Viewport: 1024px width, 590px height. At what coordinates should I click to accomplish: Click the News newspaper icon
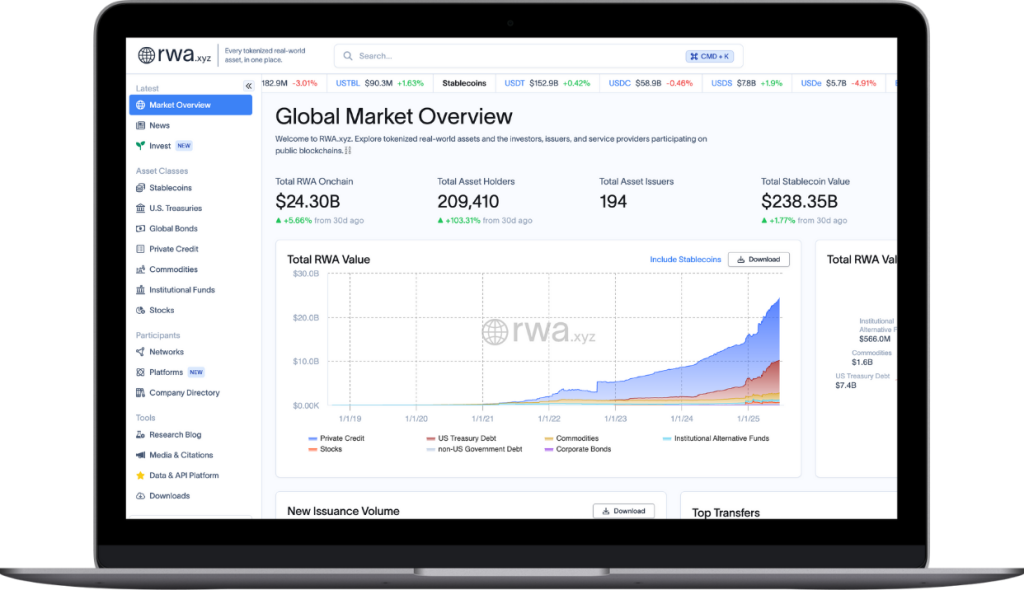[x=140, y=125]
